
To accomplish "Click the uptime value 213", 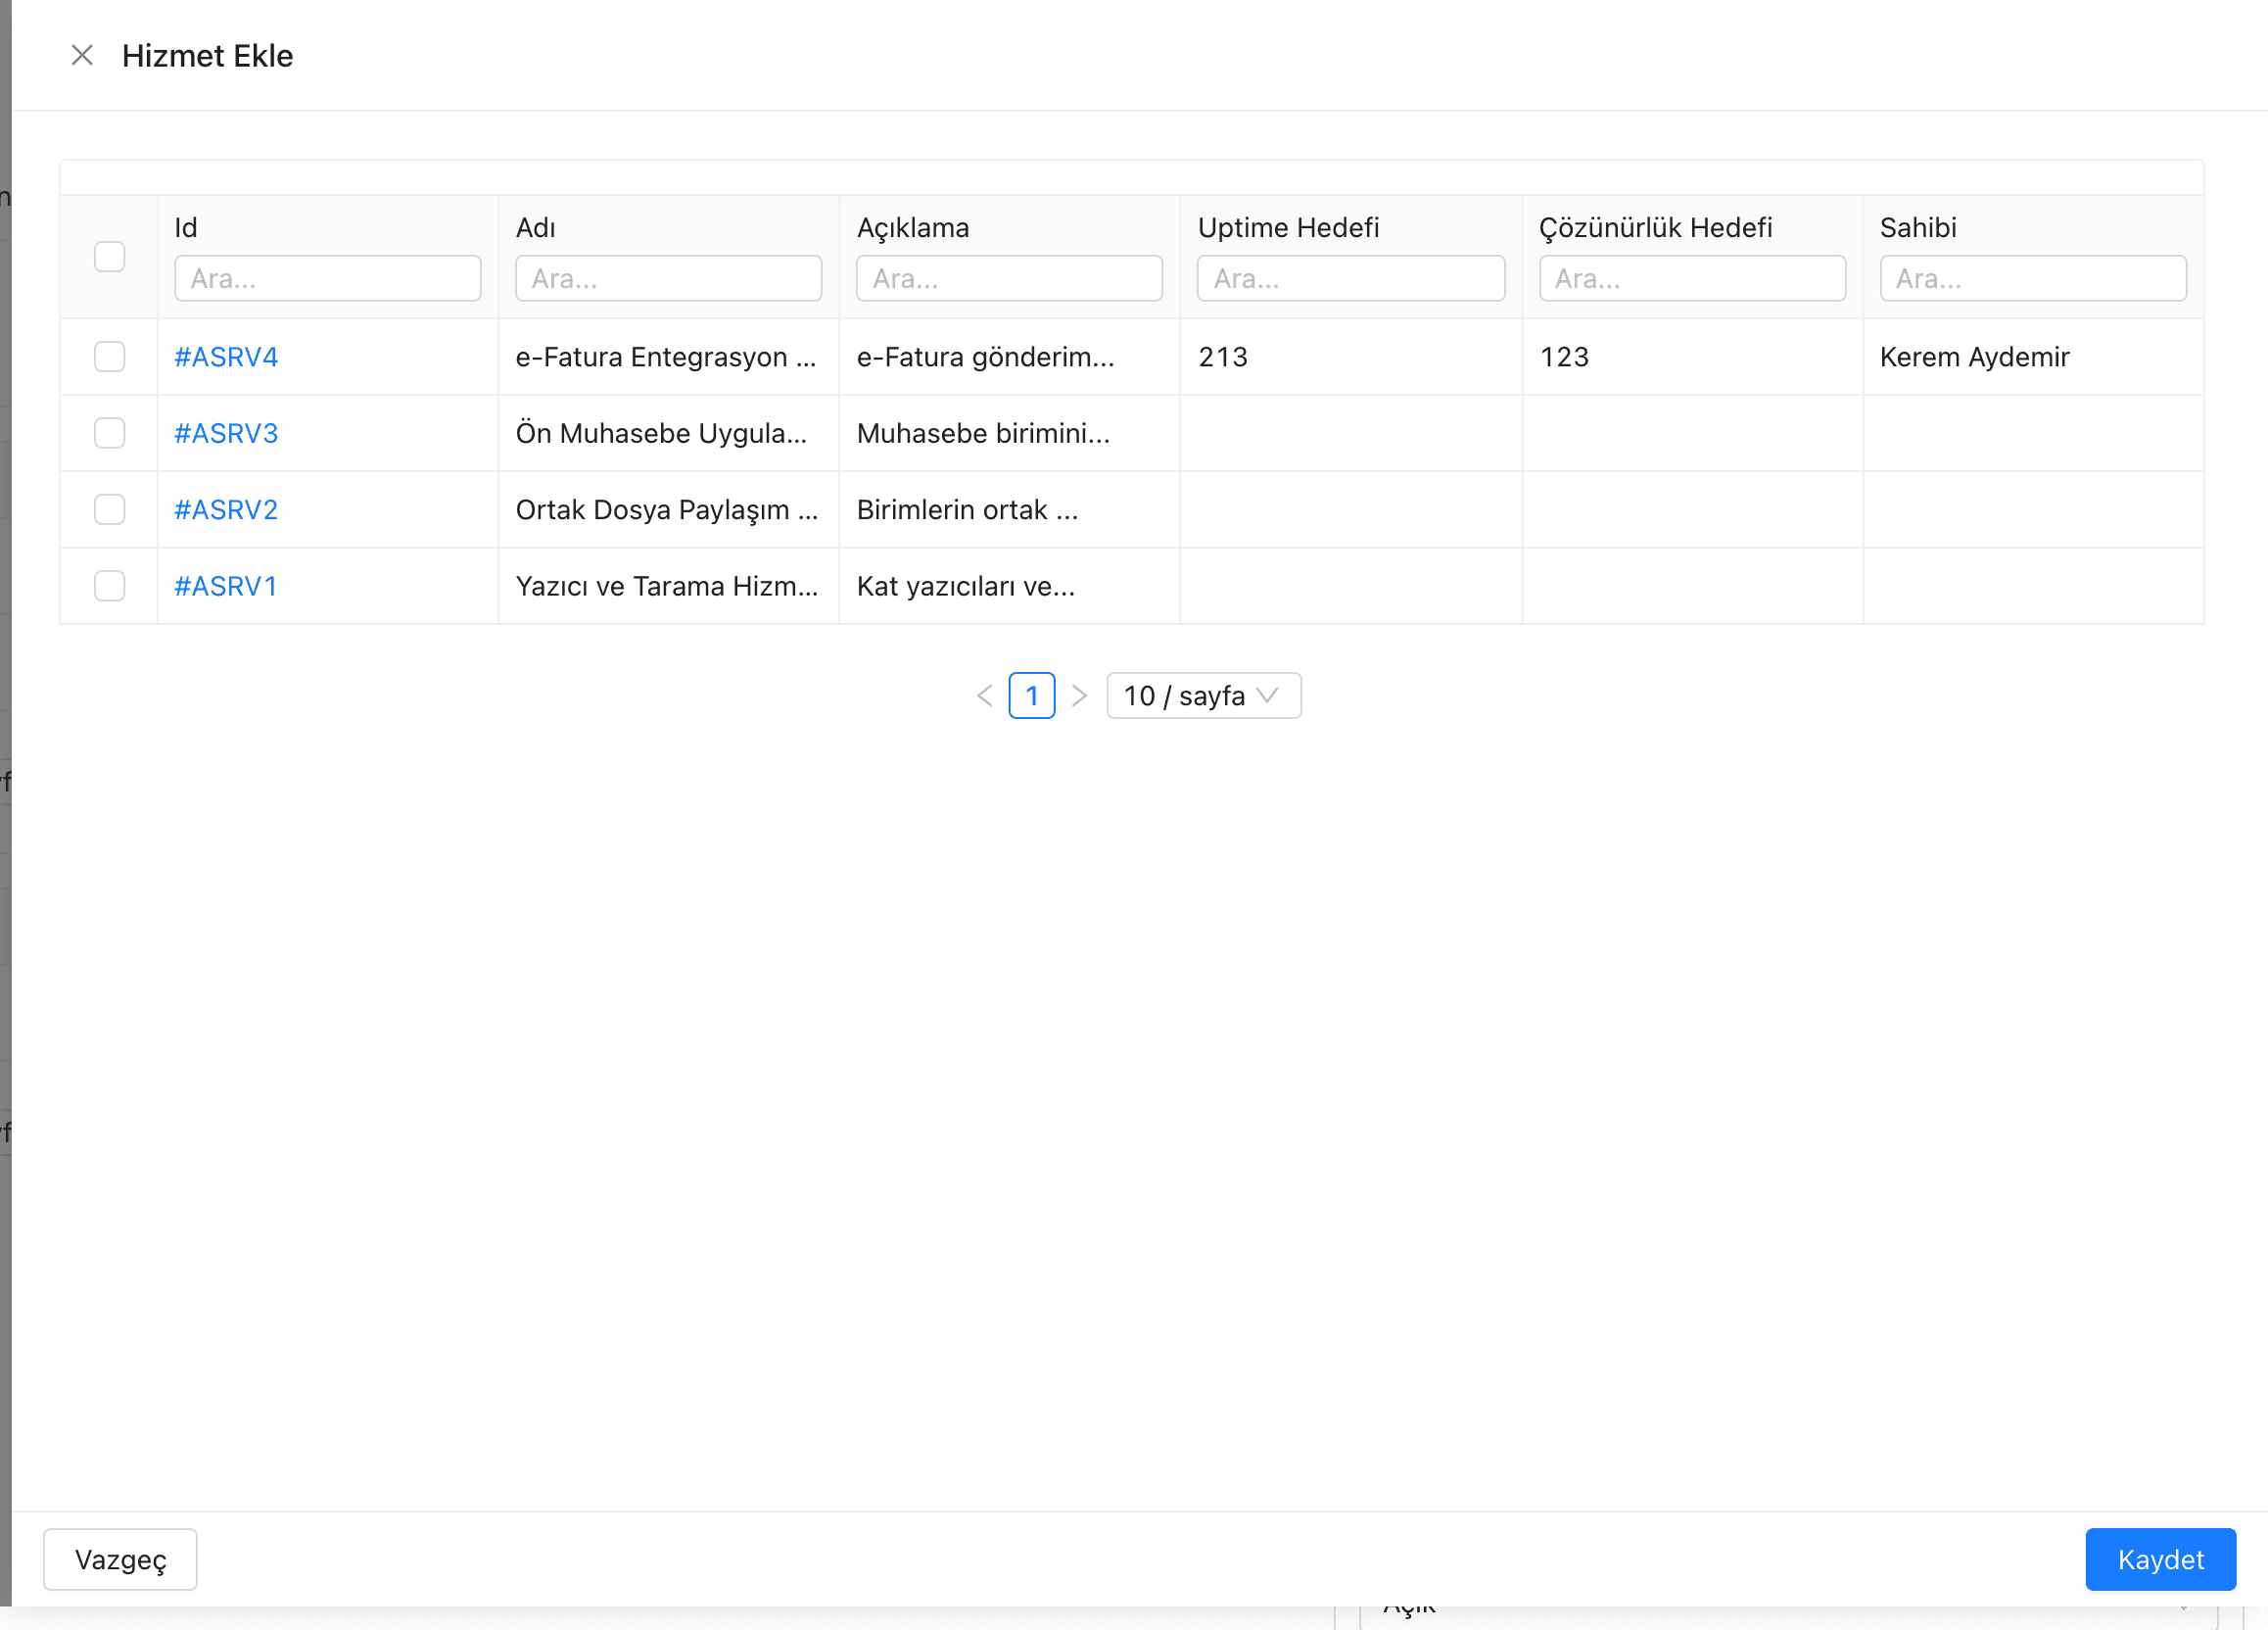I will [x=1223, y=357].
